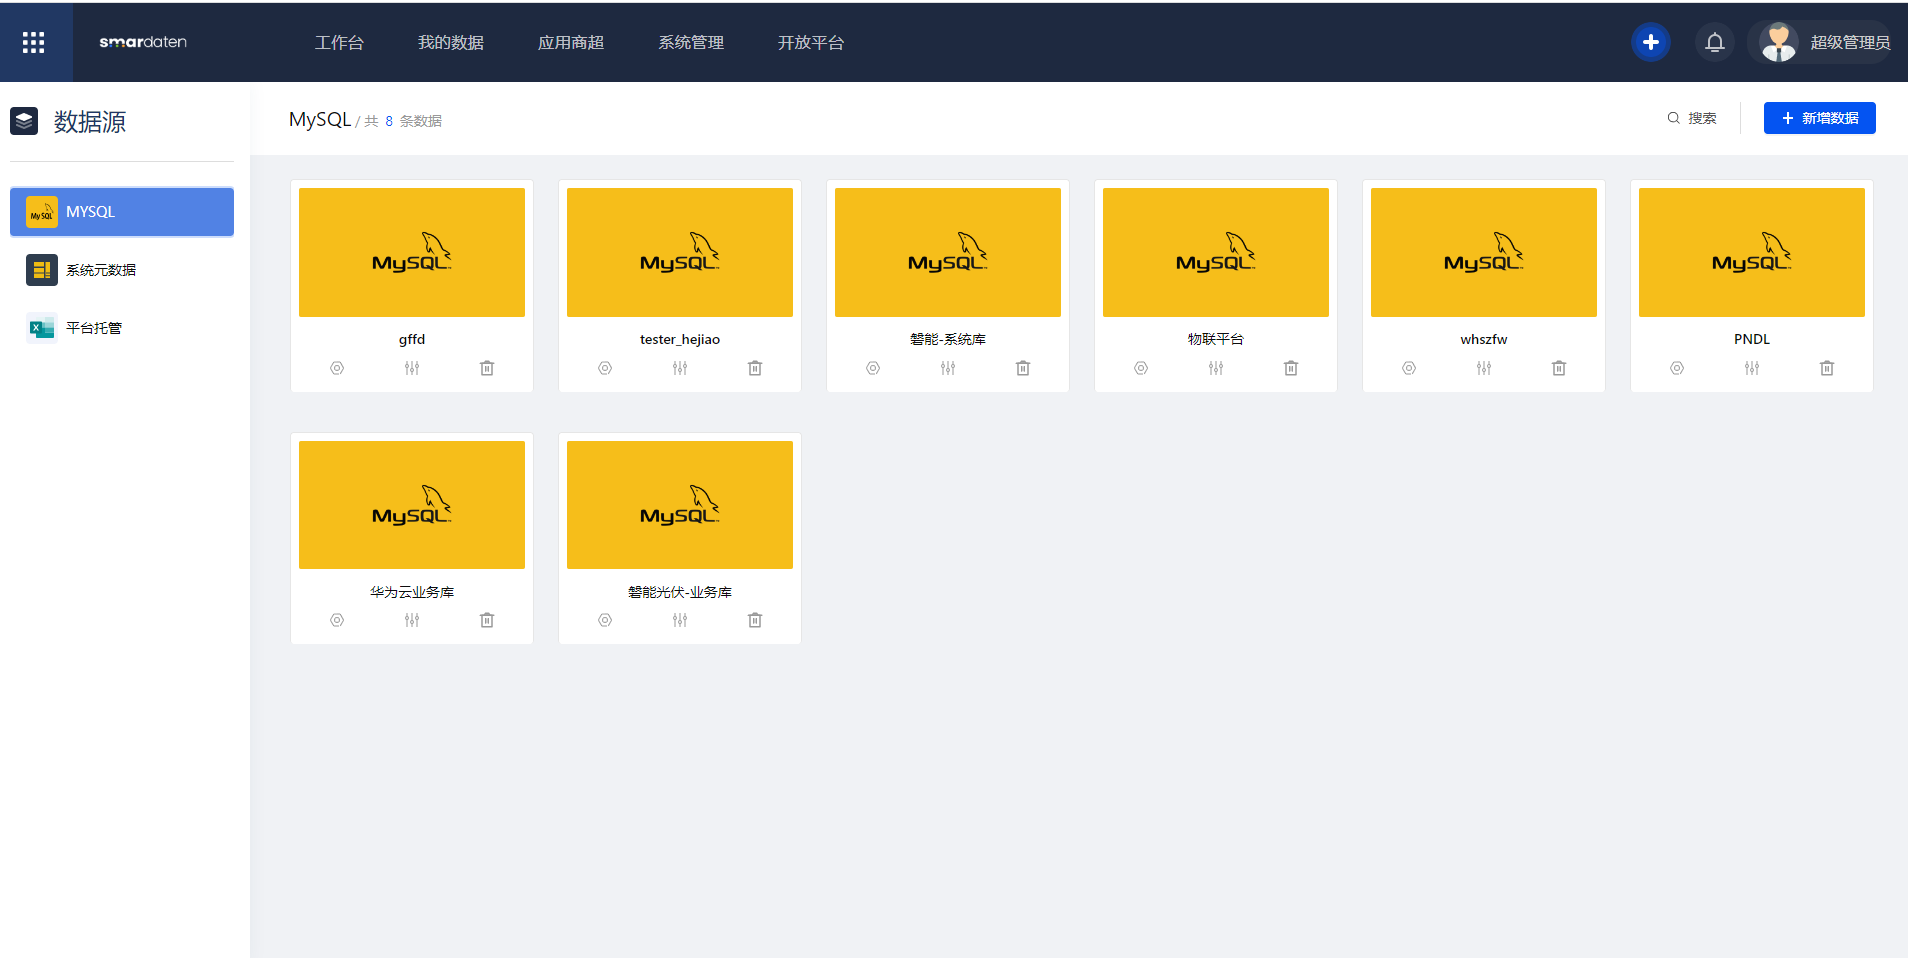Click the whszfw card title text
1908x958 pixels.
(1484, 339)
